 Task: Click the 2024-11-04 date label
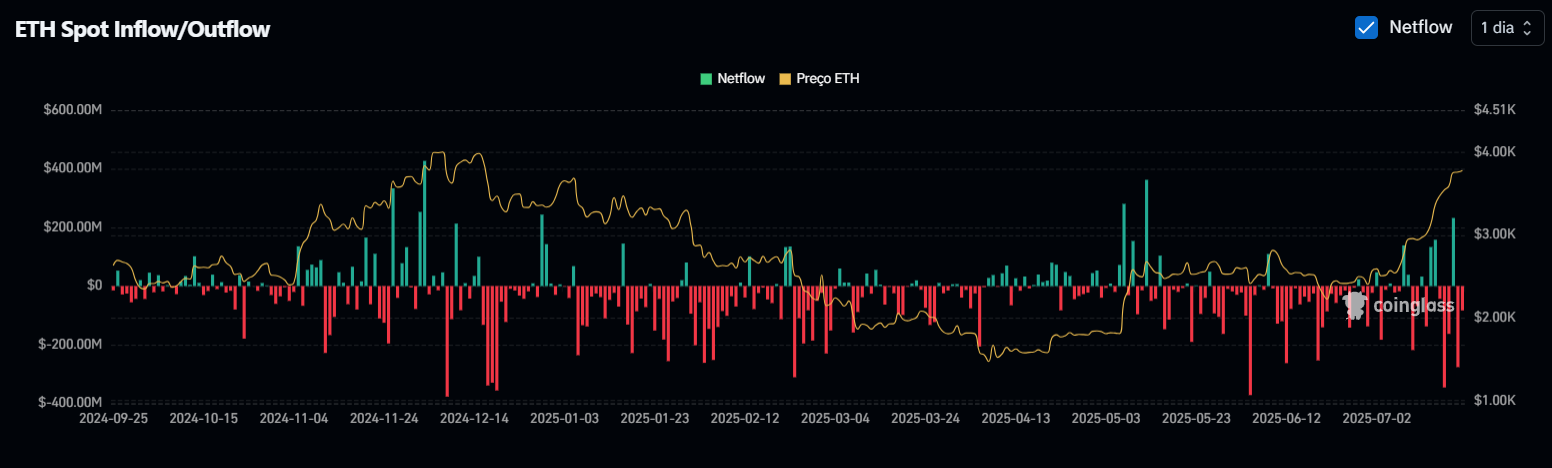pyautogui.click(x=294, y=418)
